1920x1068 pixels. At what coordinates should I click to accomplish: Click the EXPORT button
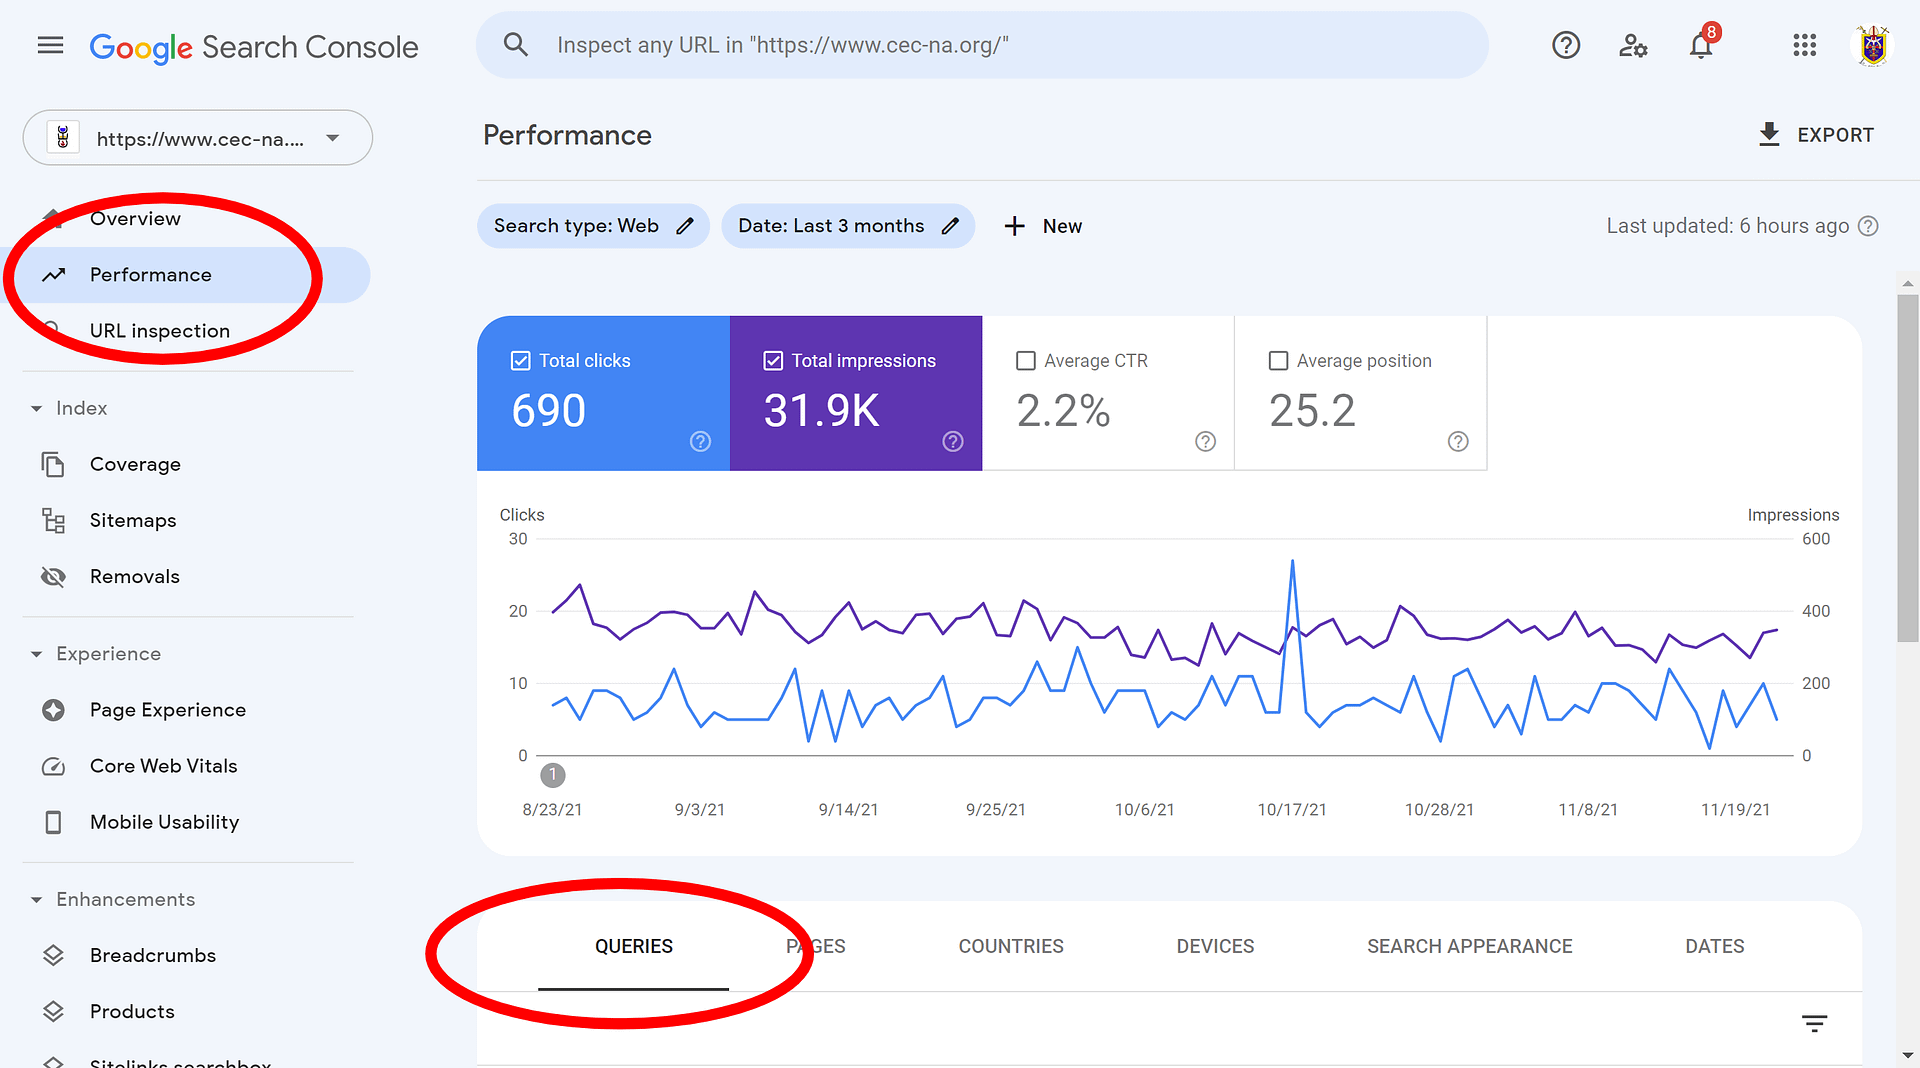(1816, 134)
